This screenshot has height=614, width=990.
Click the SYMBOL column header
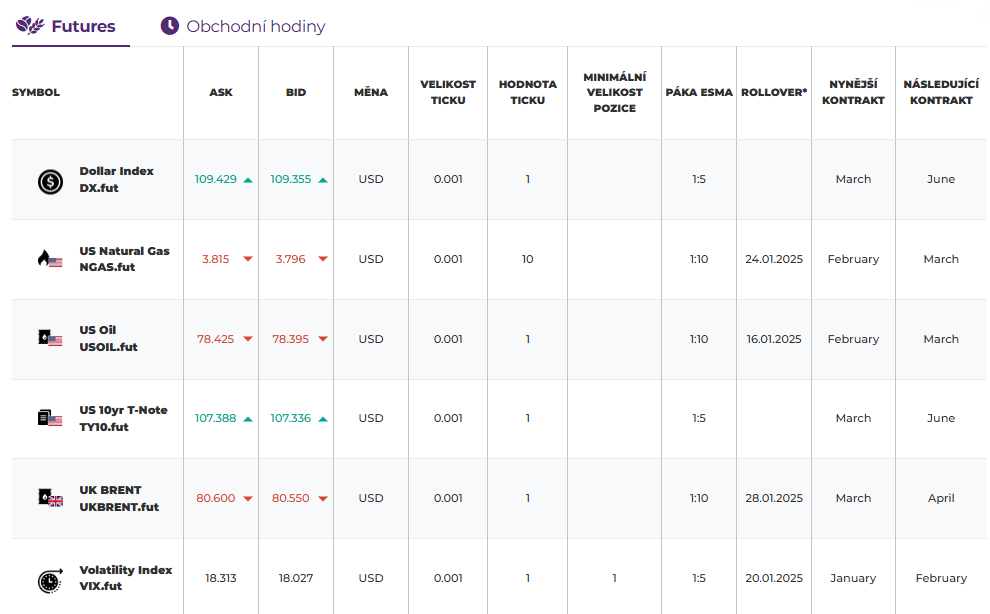point(36,92)
